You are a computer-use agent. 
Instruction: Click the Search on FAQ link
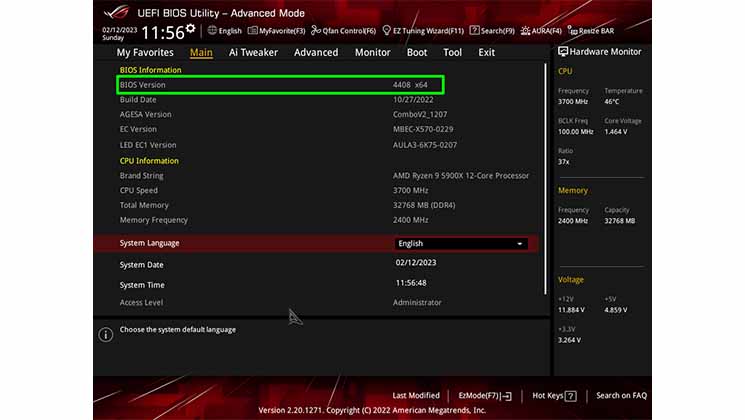click(x=621, y=395)
